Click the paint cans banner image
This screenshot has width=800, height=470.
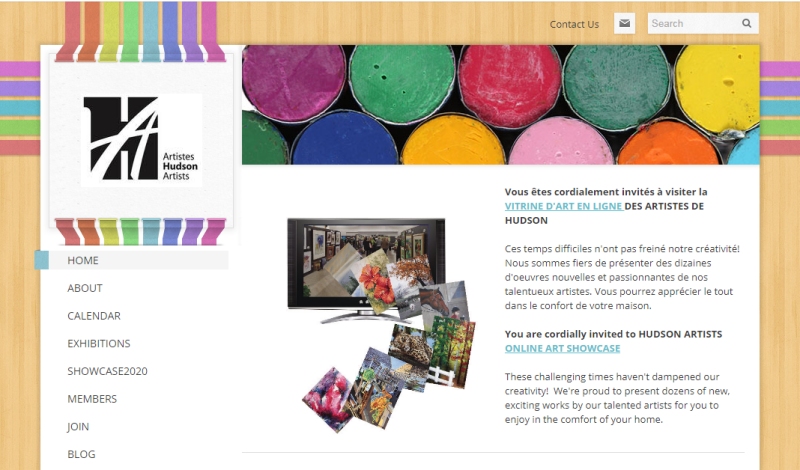pyautogui.click(x=501, y=105)
